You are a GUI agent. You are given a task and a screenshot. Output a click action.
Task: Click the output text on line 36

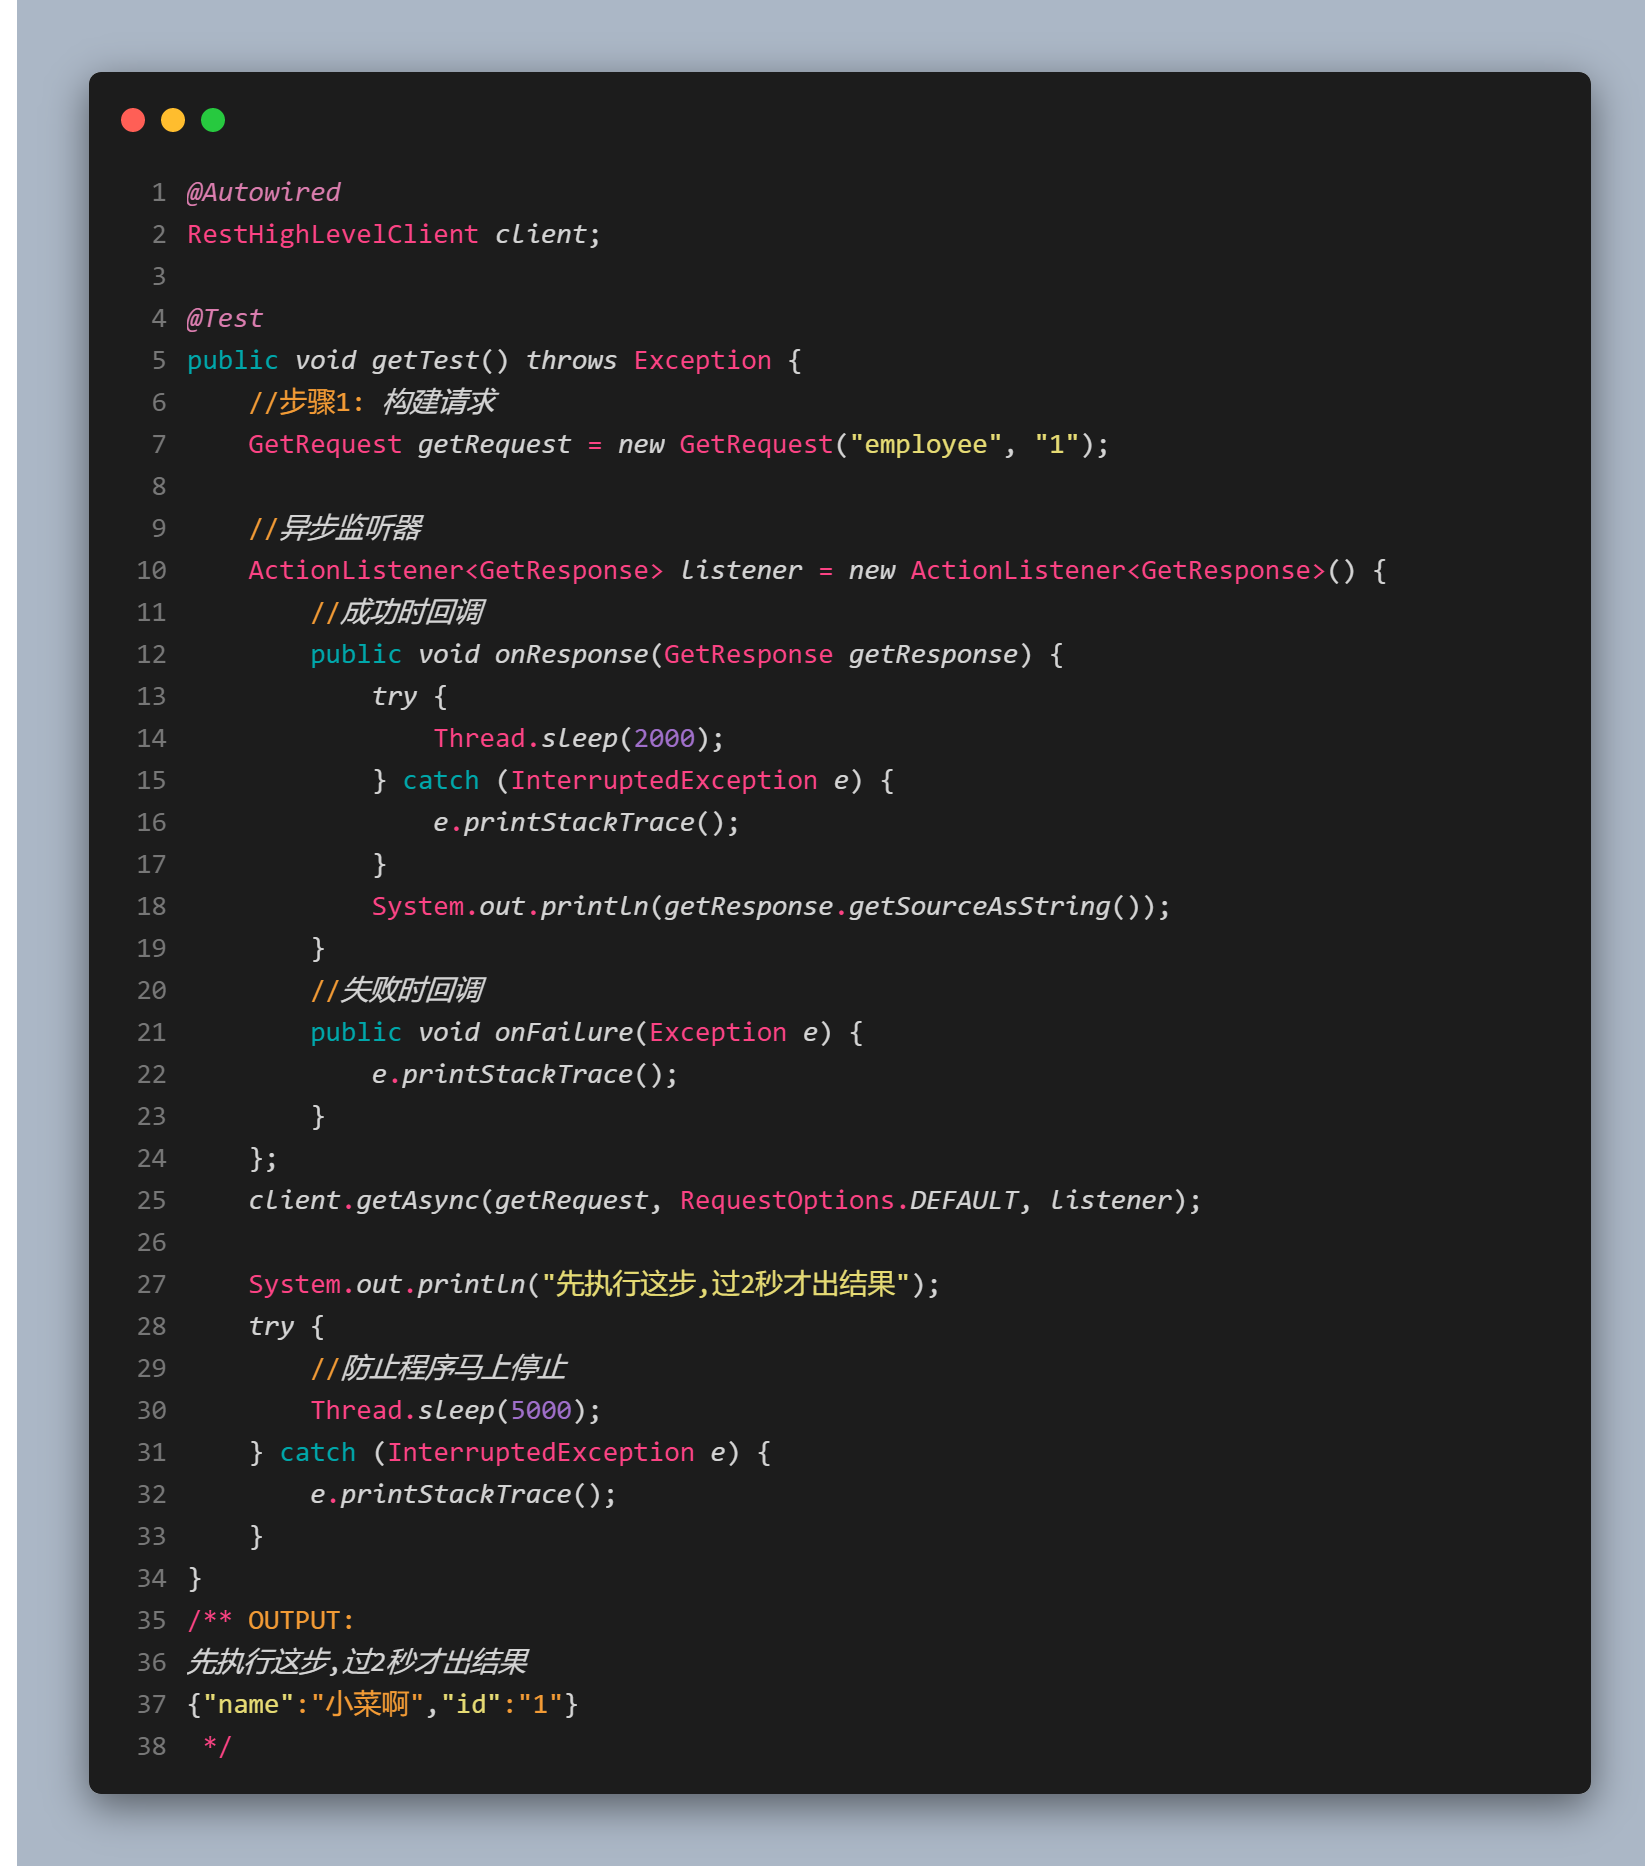358,1662
